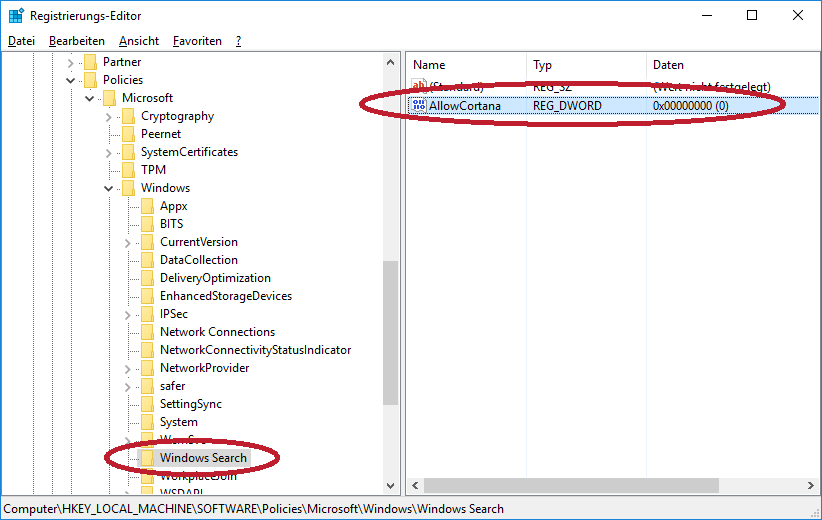
Task: Click the tree scrollbar up arrow
Action: pos(390,62)
